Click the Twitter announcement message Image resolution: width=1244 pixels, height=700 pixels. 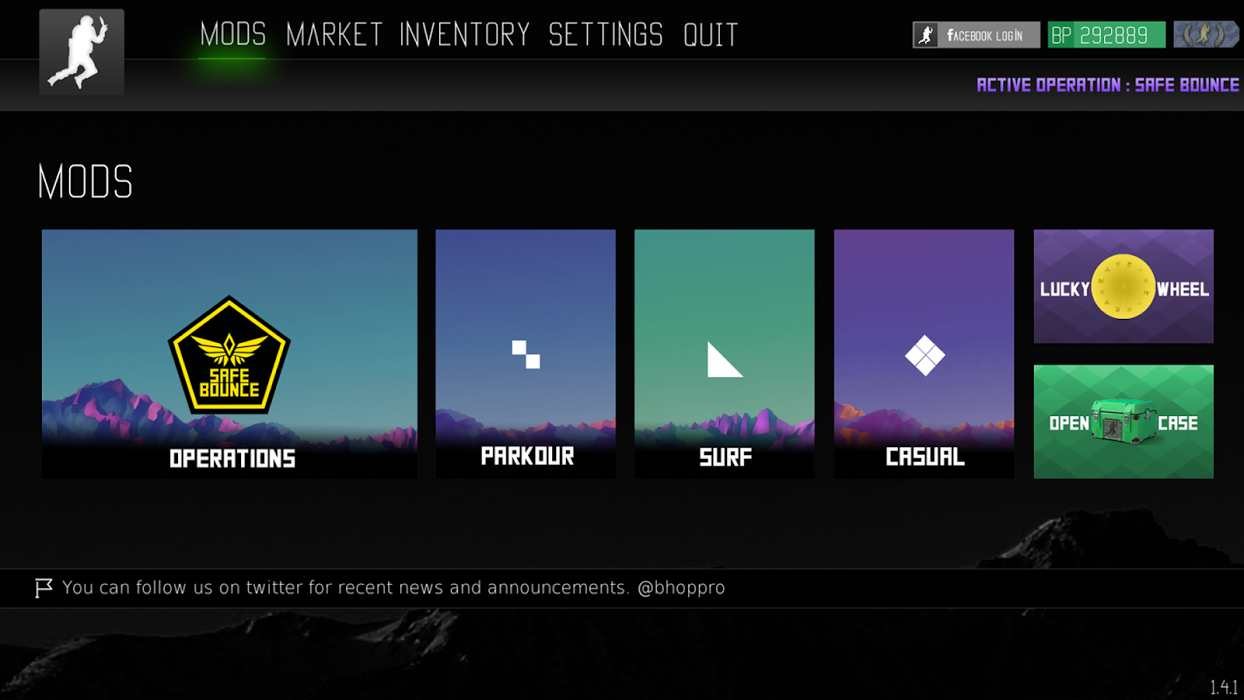click(x=393, y=588)
